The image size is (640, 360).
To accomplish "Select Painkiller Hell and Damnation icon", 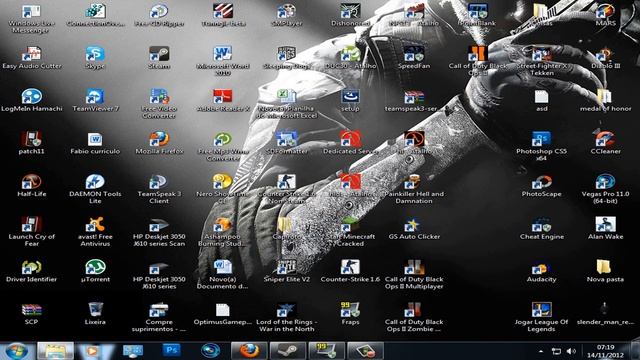I will point(414,183).
